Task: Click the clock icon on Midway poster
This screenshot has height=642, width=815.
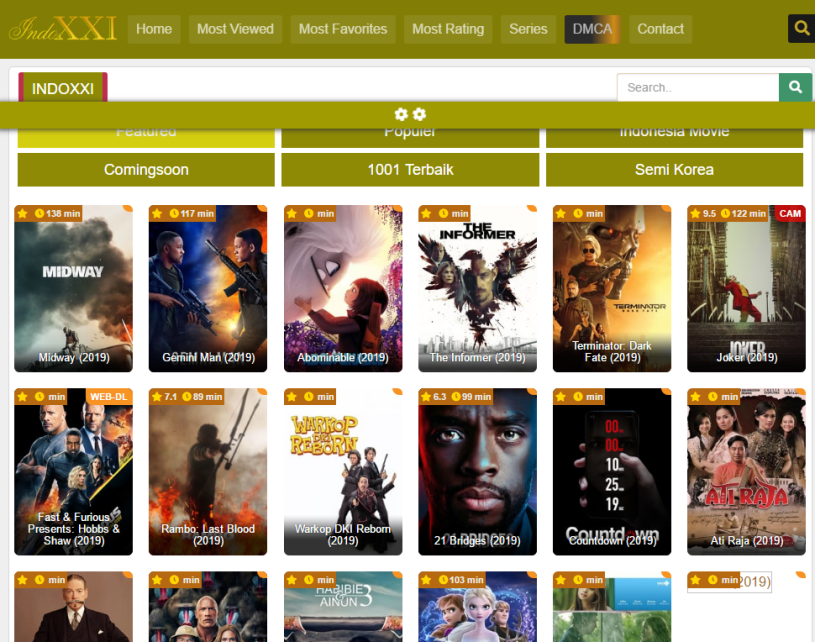Action: (40, 213)
